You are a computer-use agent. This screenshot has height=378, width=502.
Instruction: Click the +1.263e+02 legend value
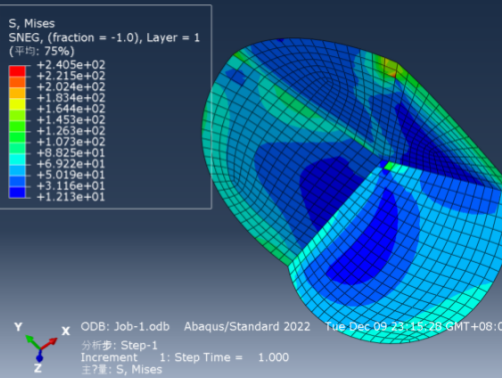71,131
